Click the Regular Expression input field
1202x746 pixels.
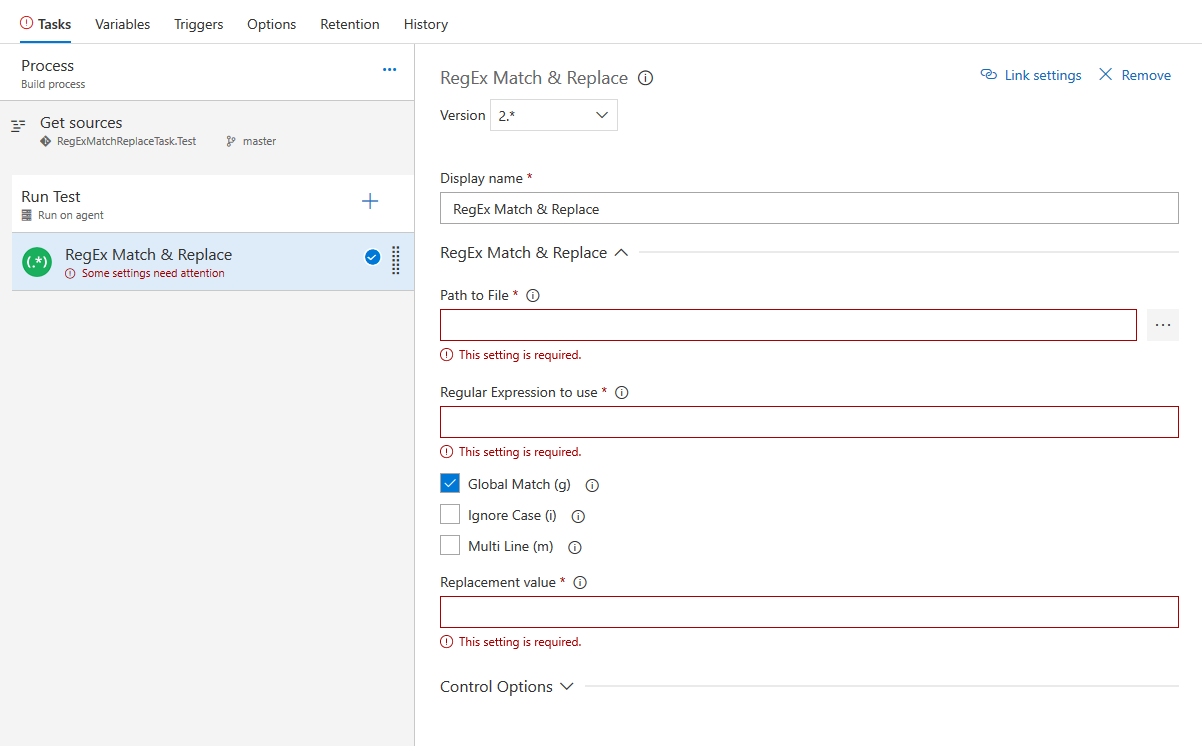click(809, 422)
